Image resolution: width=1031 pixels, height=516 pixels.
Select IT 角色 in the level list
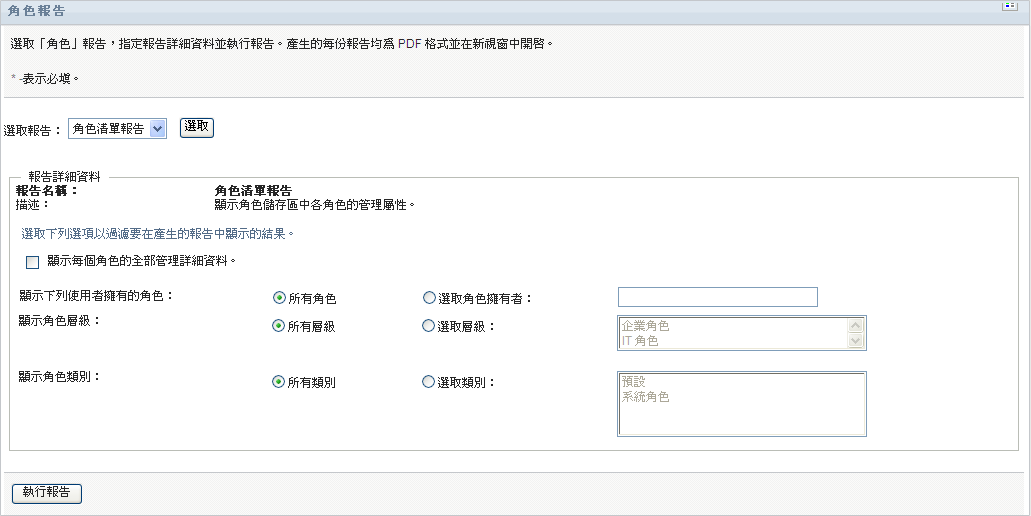(641, 341)
